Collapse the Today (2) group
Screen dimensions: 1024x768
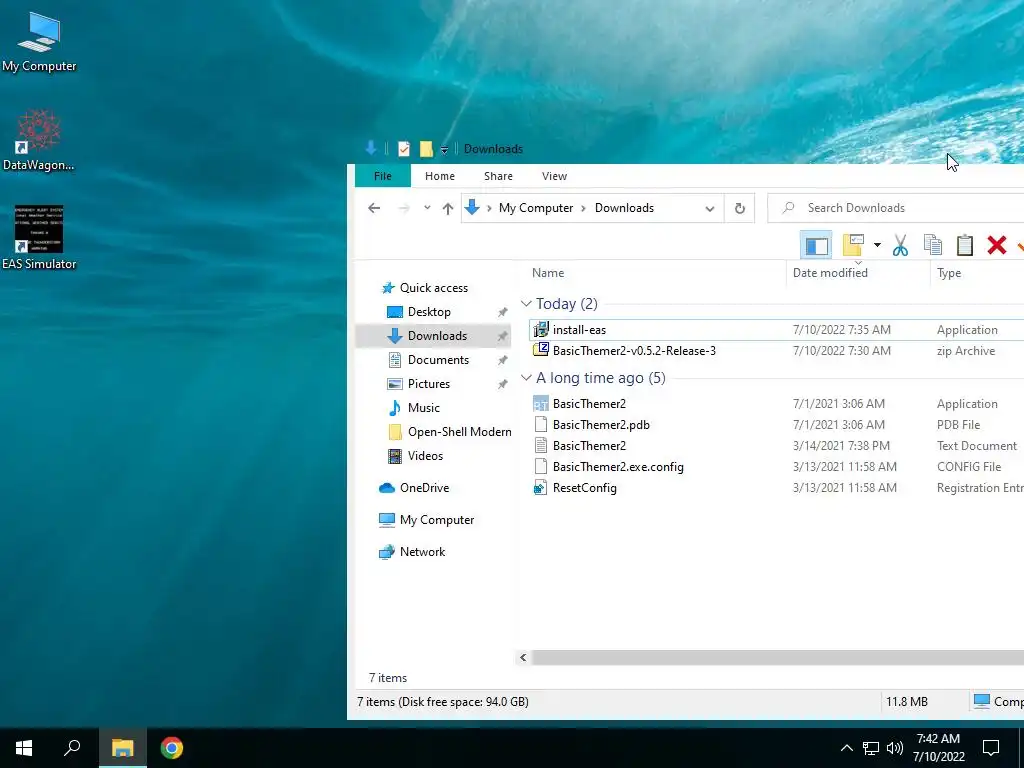tap(526, 304)
